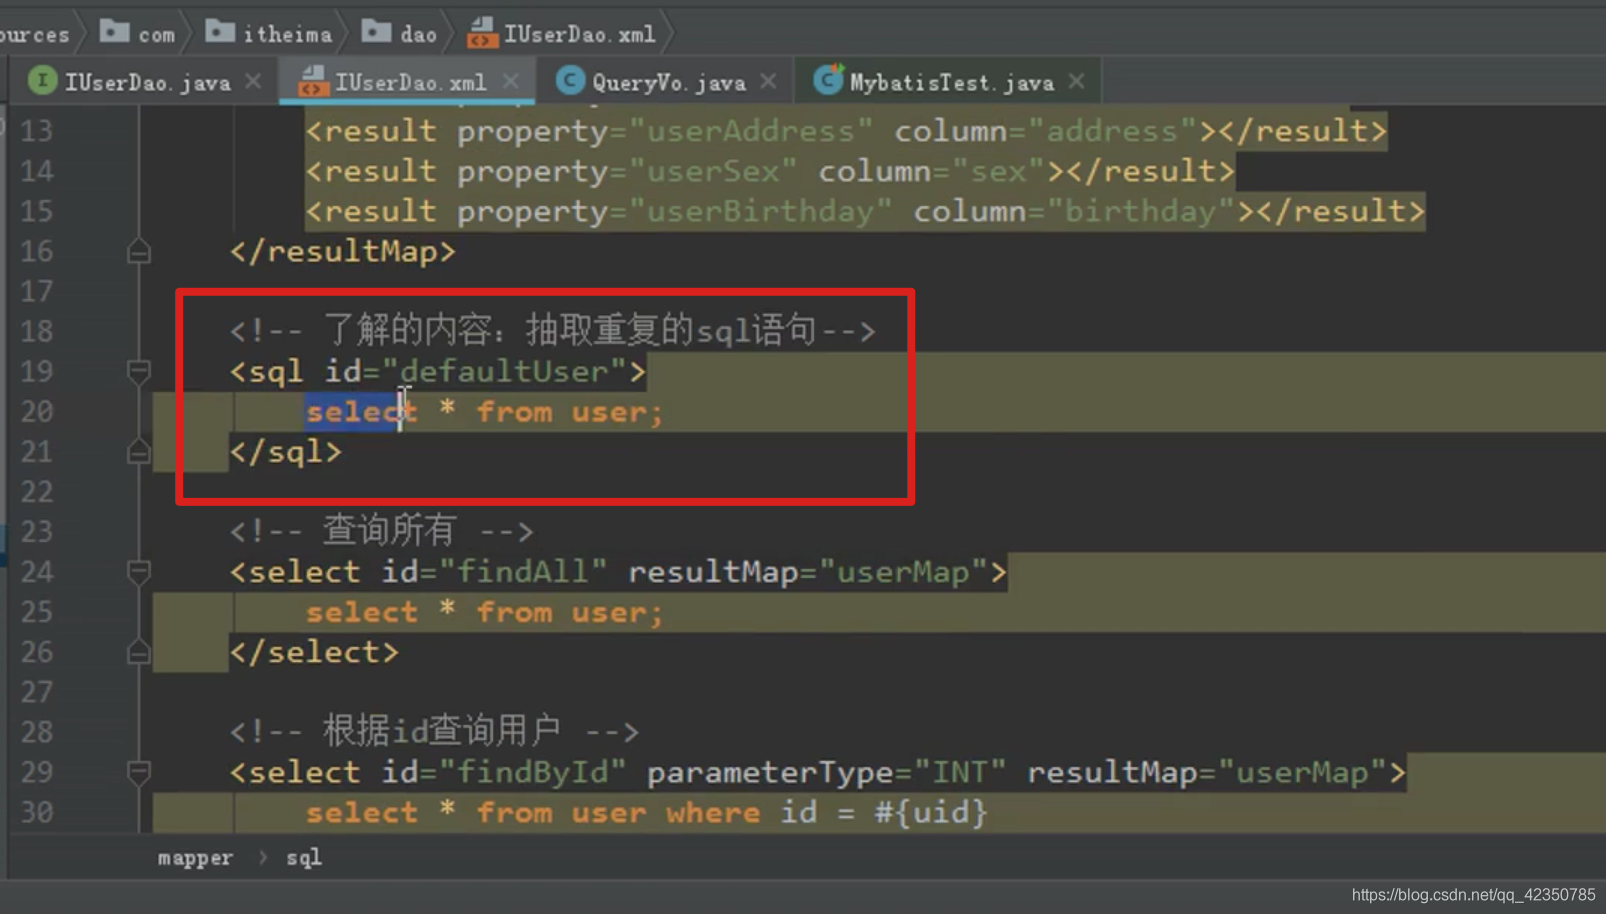Click the parameterType "INT" value
The height and width of the screenshot is (914, 1606).
coord(960,772)
